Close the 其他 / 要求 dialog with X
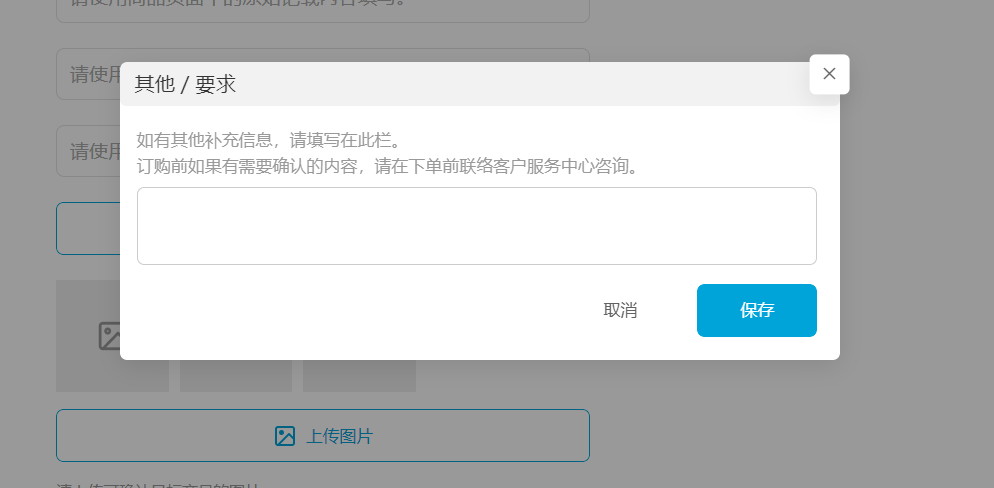This screenshot has height=488, width=994. (x=829, y=74)
